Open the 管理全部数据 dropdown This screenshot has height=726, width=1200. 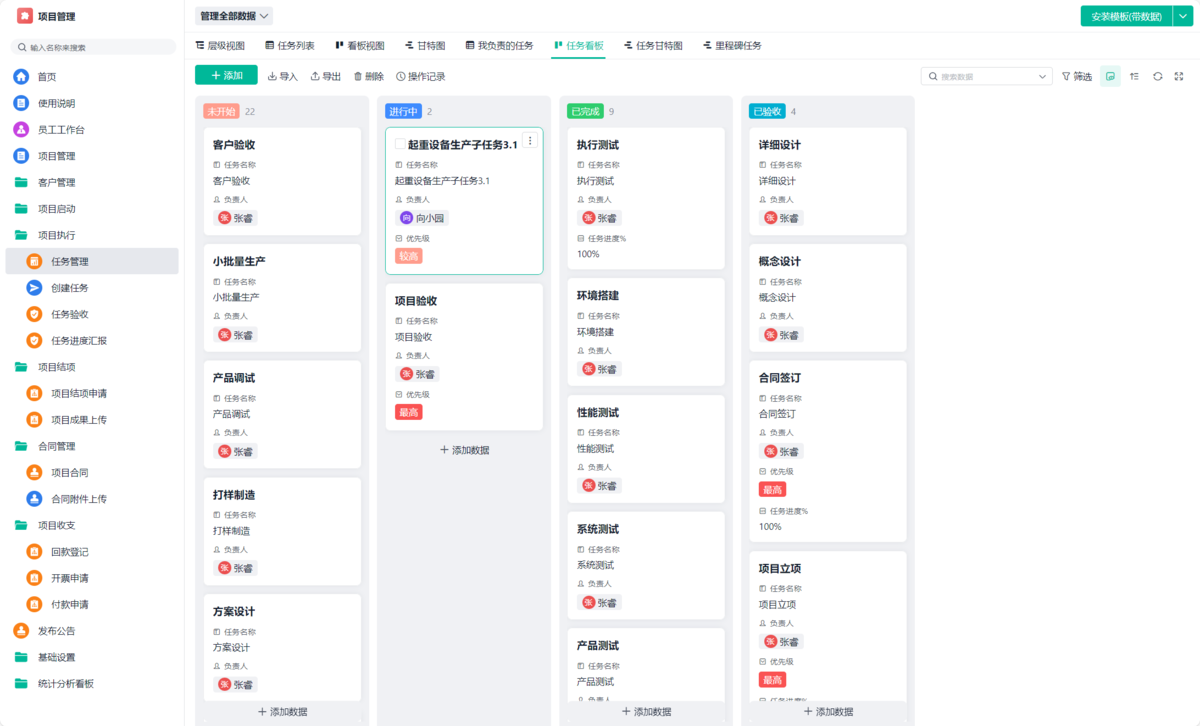click(234, 16)
